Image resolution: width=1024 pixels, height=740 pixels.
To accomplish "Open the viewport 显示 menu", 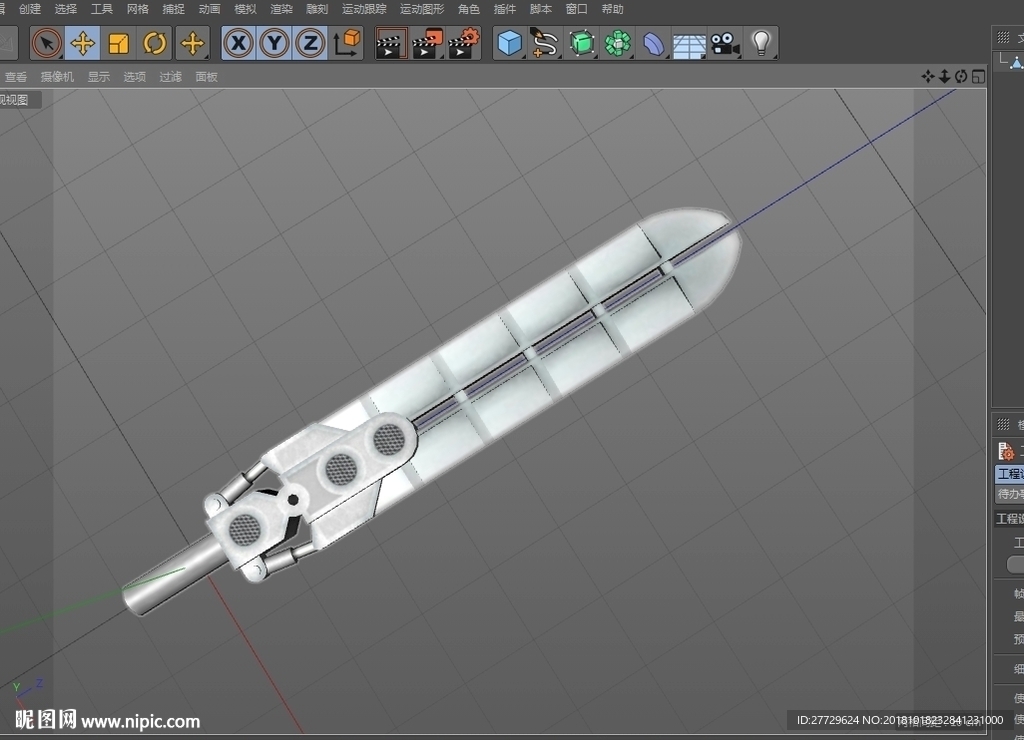I will (99, 77).
